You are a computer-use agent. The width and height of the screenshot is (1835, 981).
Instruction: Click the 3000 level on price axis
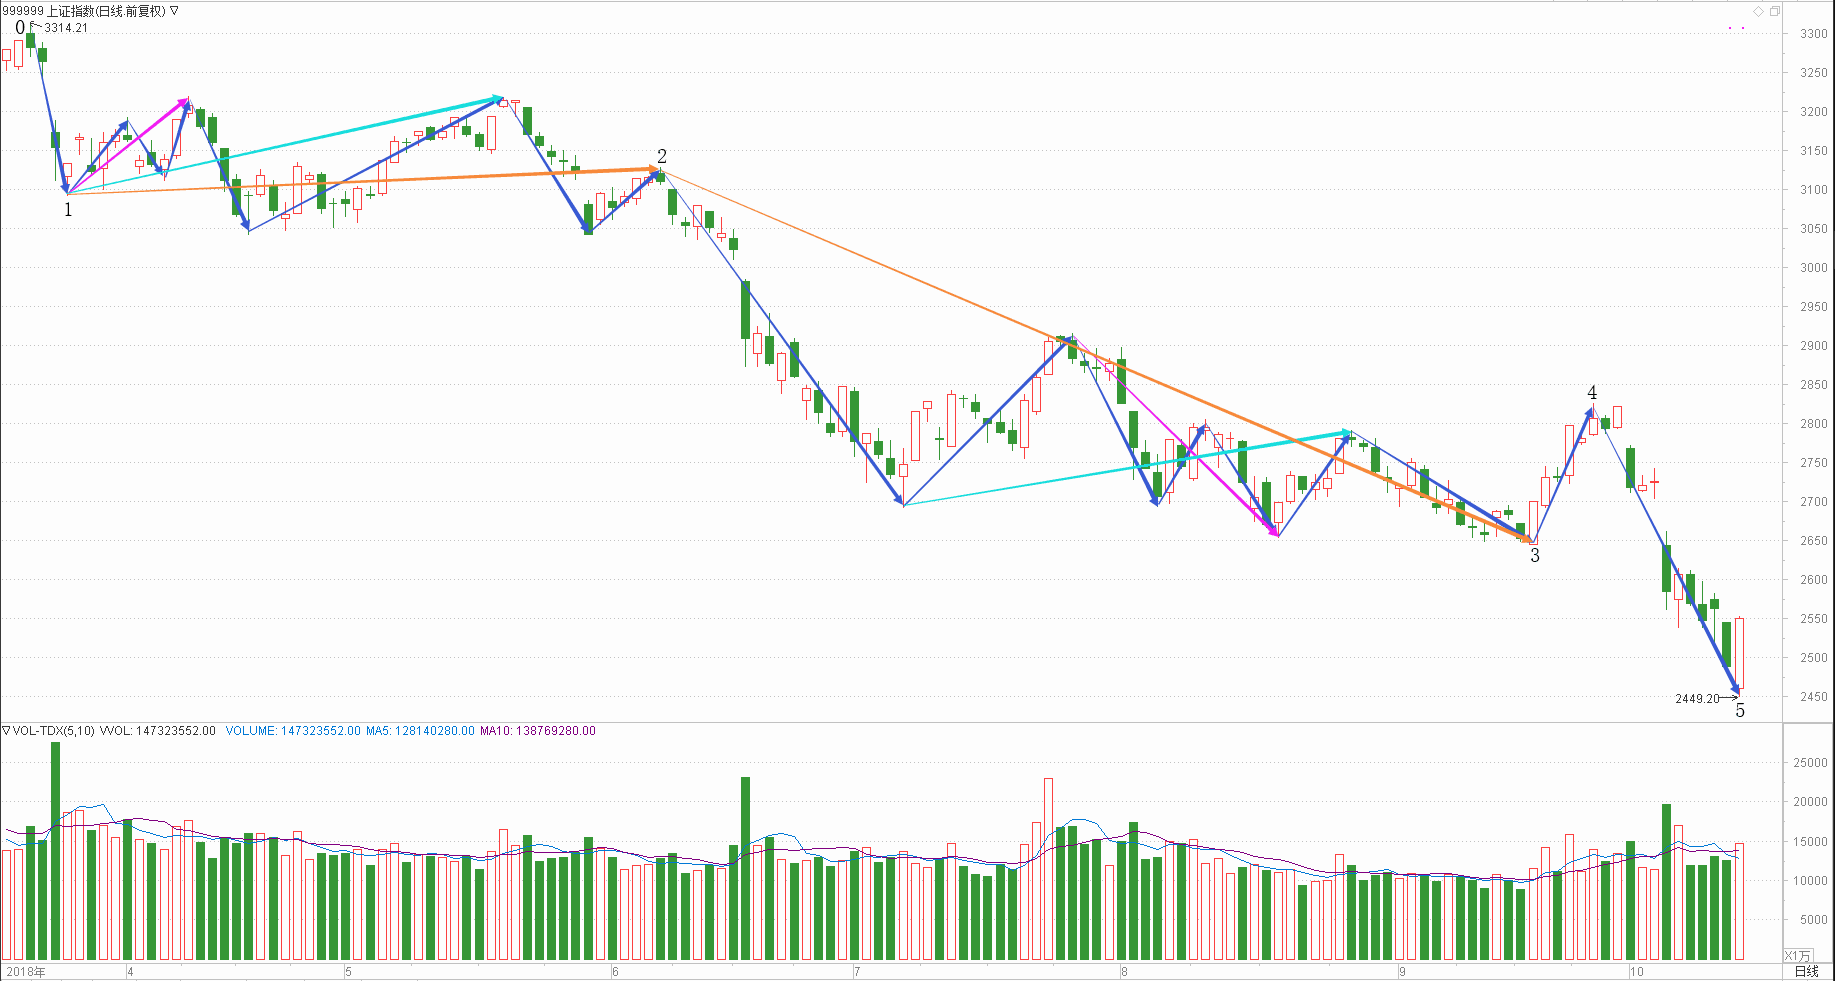1813,268
